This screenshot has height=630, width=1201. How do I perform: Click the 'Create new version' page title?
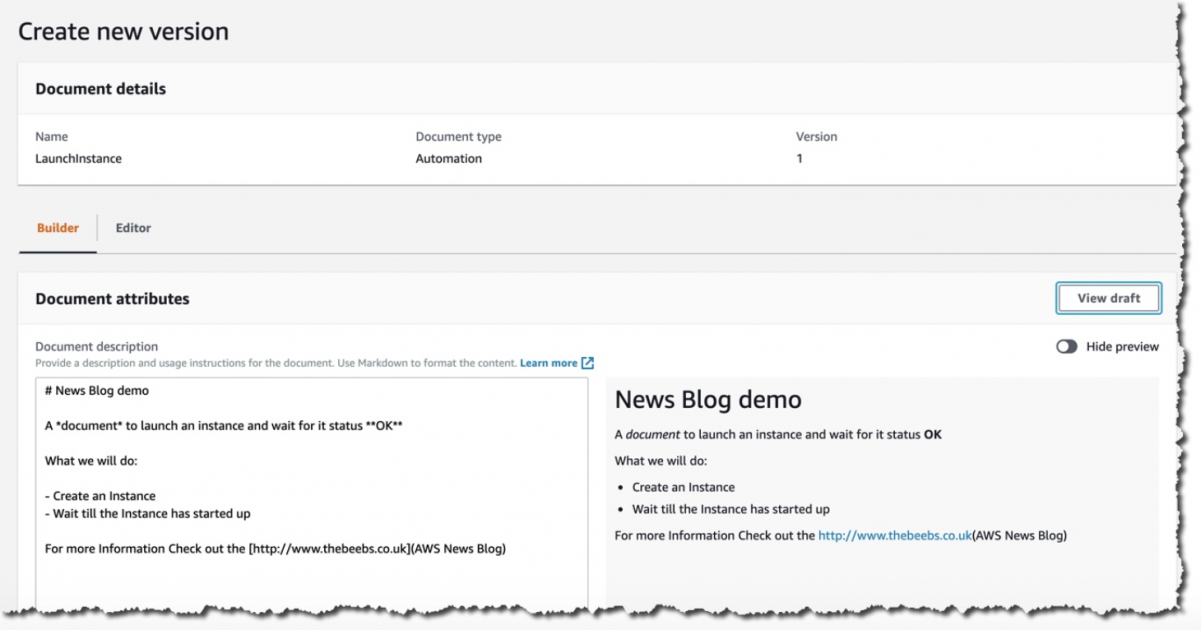tap(123, 31)
